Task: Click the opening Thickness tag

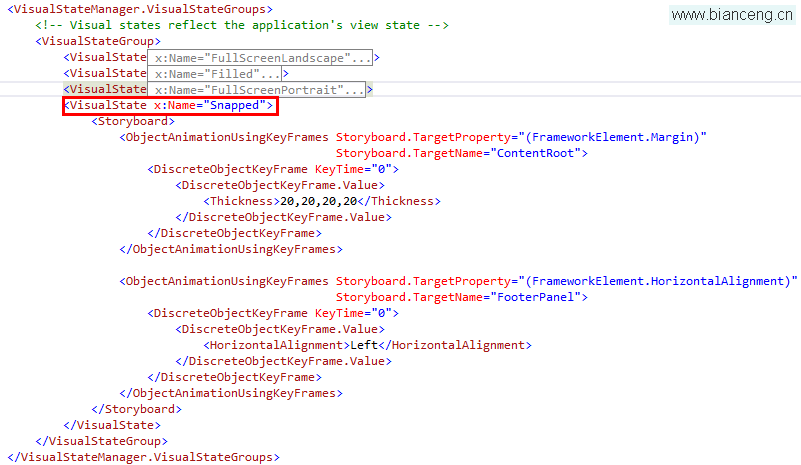Action: [242, 201]
